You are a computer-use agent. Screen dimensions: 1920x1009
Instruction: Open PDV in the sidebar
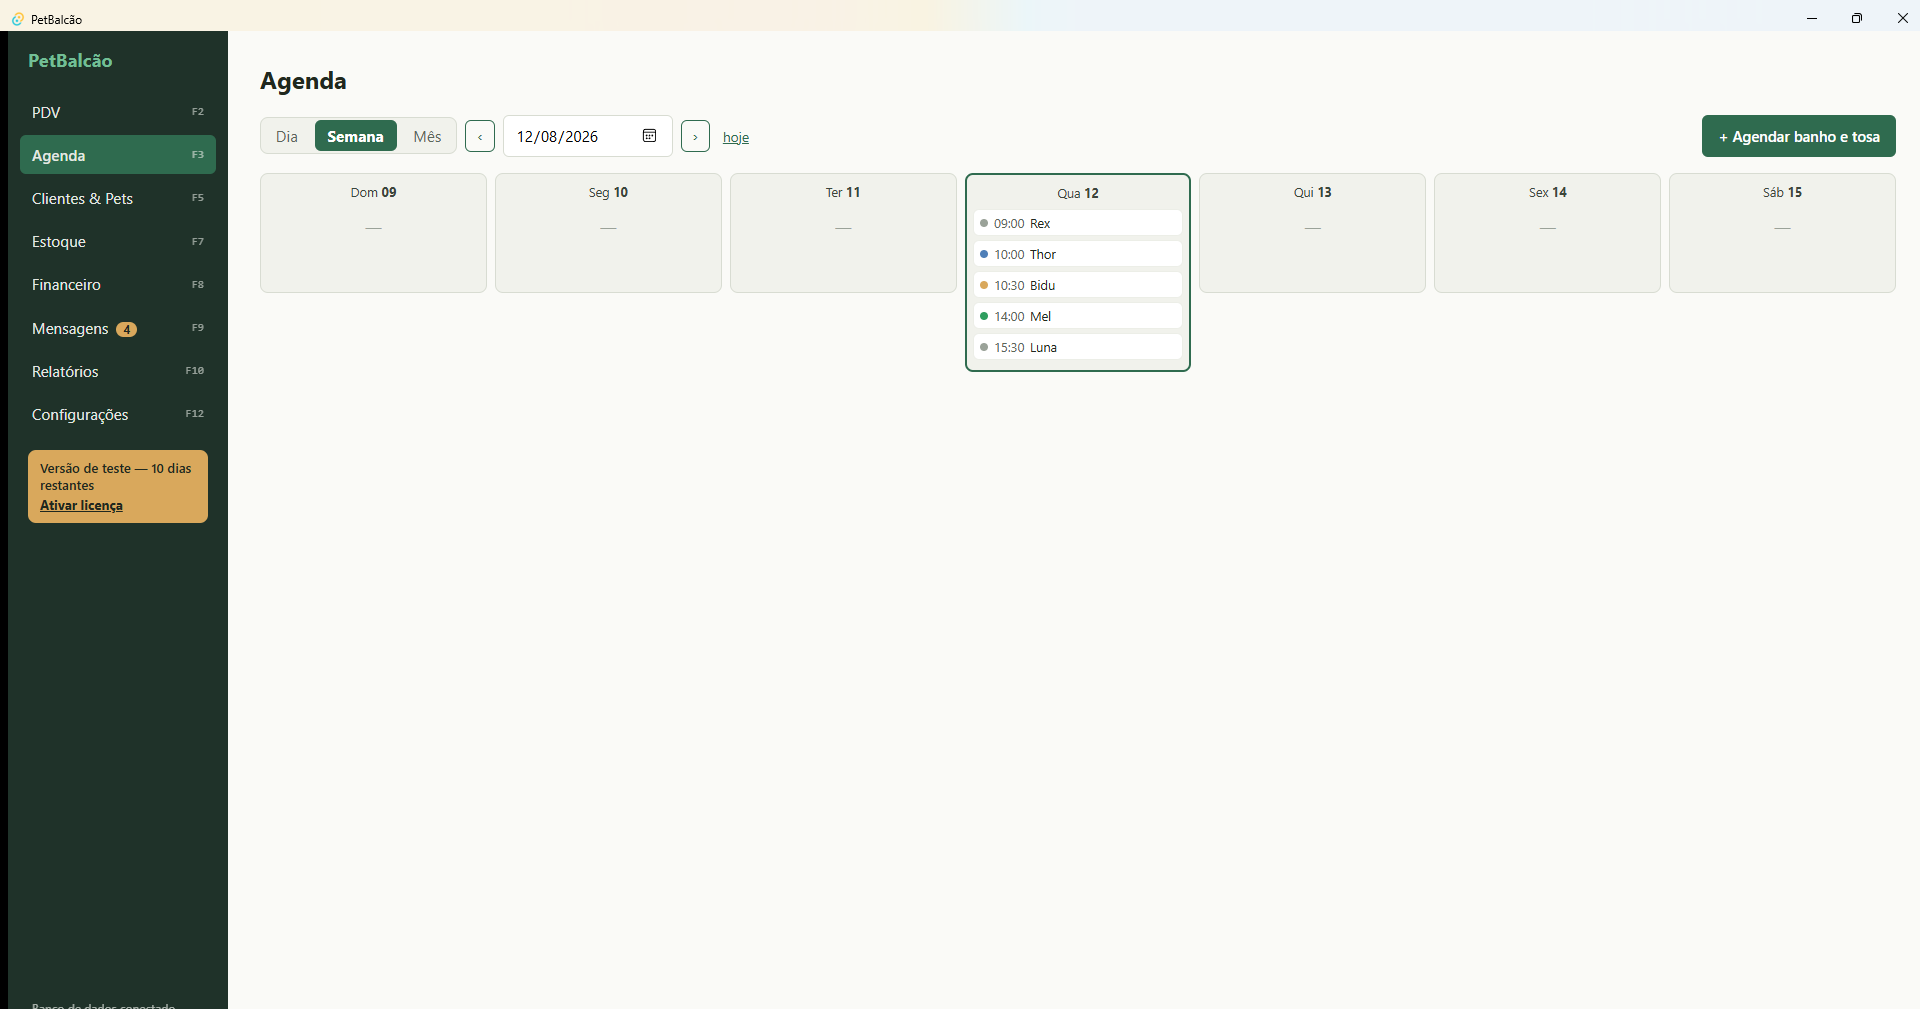118,112
